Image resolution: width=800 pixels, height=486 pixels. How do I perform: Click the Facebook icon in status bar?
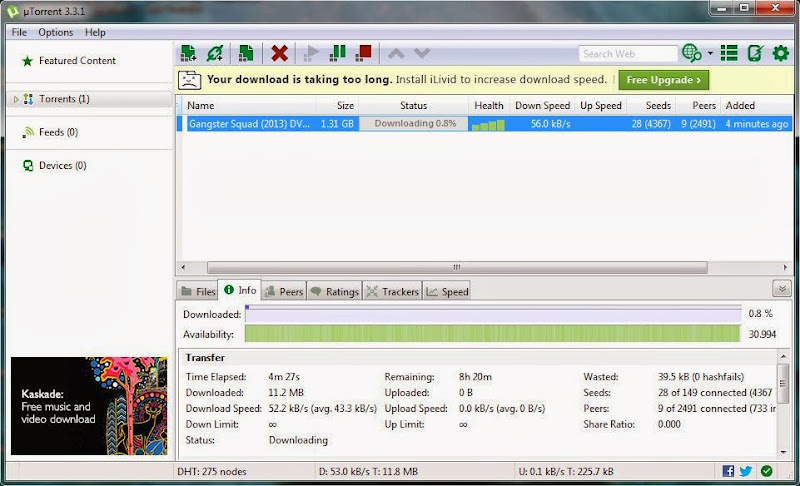point(729,471)
